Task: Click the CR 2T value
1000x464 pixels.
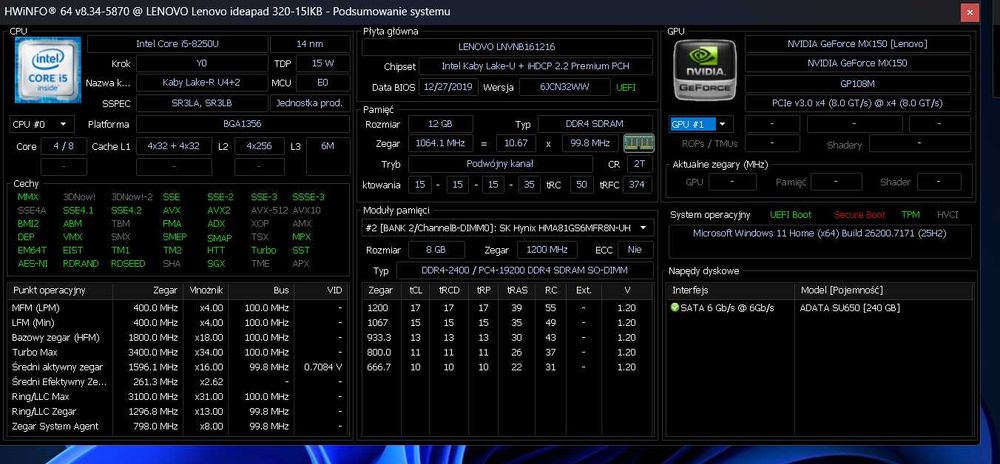Action: (x=639, y=164)
